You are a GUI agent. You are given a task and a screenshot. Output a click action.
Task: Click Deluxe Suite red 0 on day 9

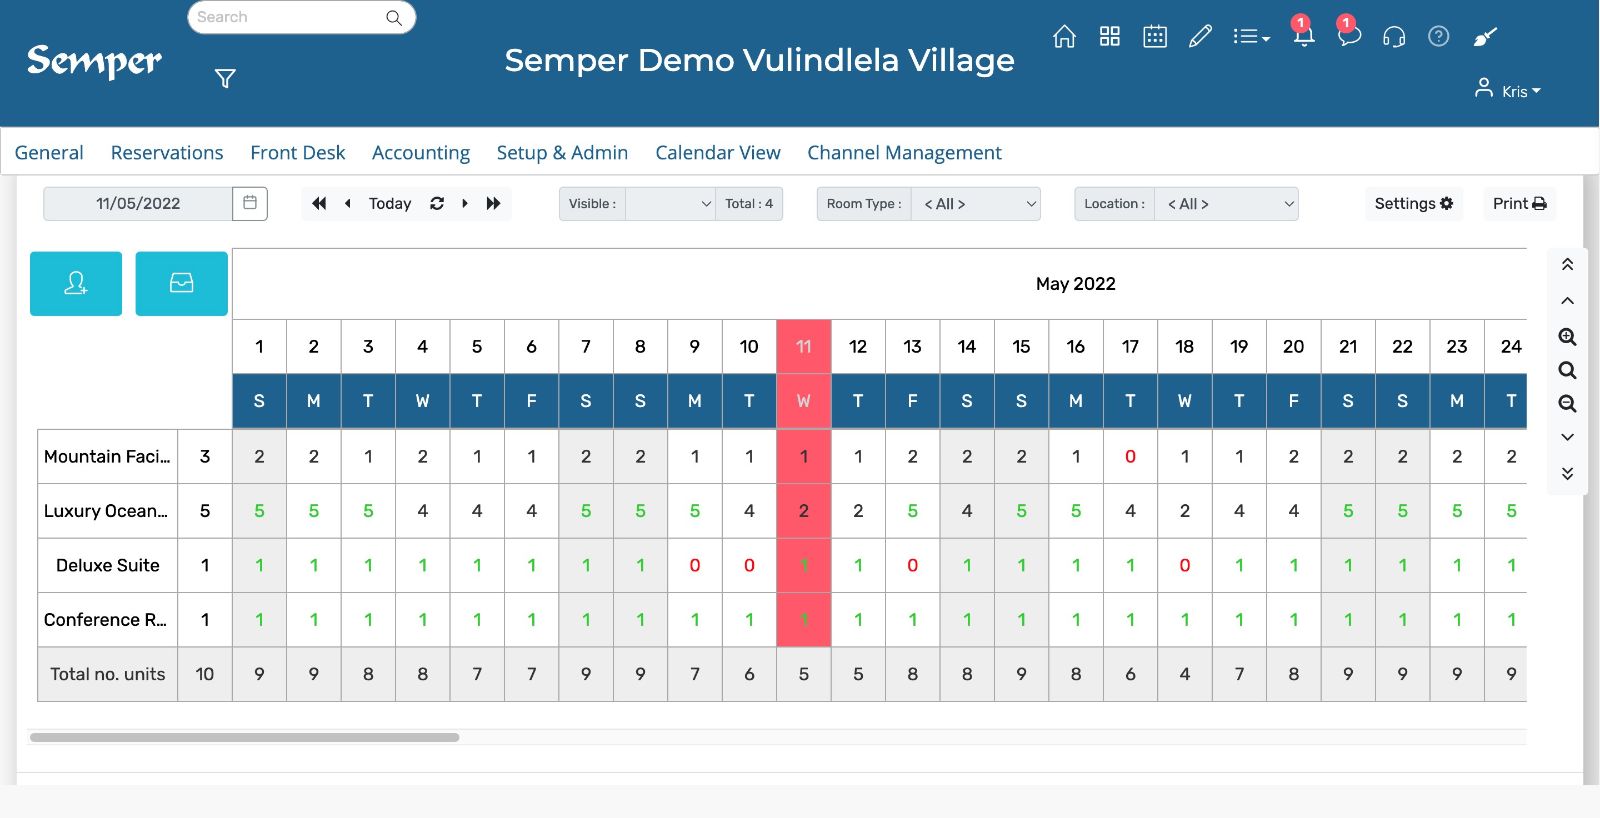point(695,565)
